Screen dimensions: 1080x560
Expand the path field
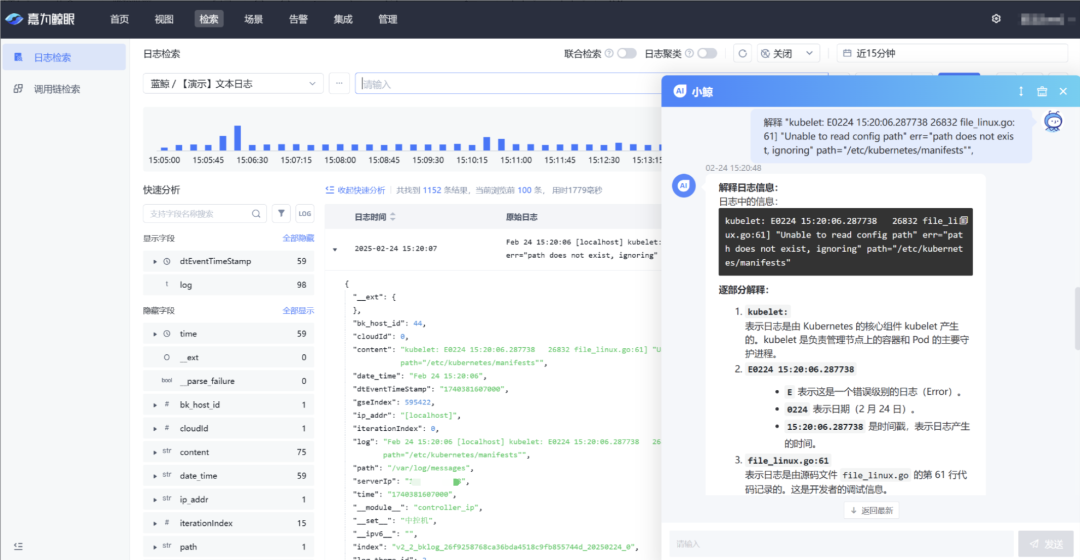[155, 547]
